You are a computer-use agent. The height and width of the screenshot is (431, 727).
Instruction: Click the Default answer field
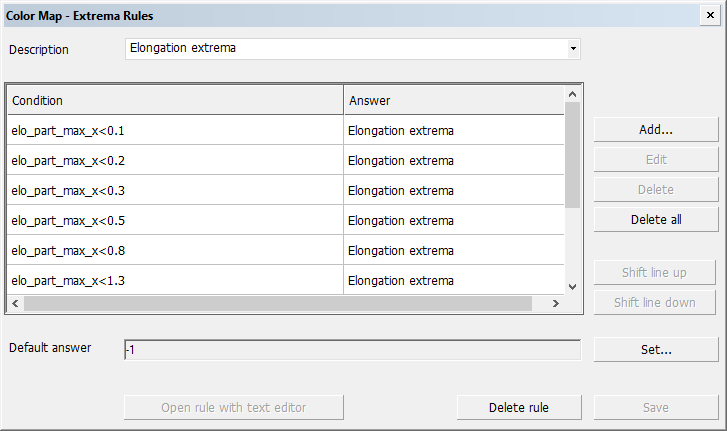pyautogui.click(x=351, y=350)
